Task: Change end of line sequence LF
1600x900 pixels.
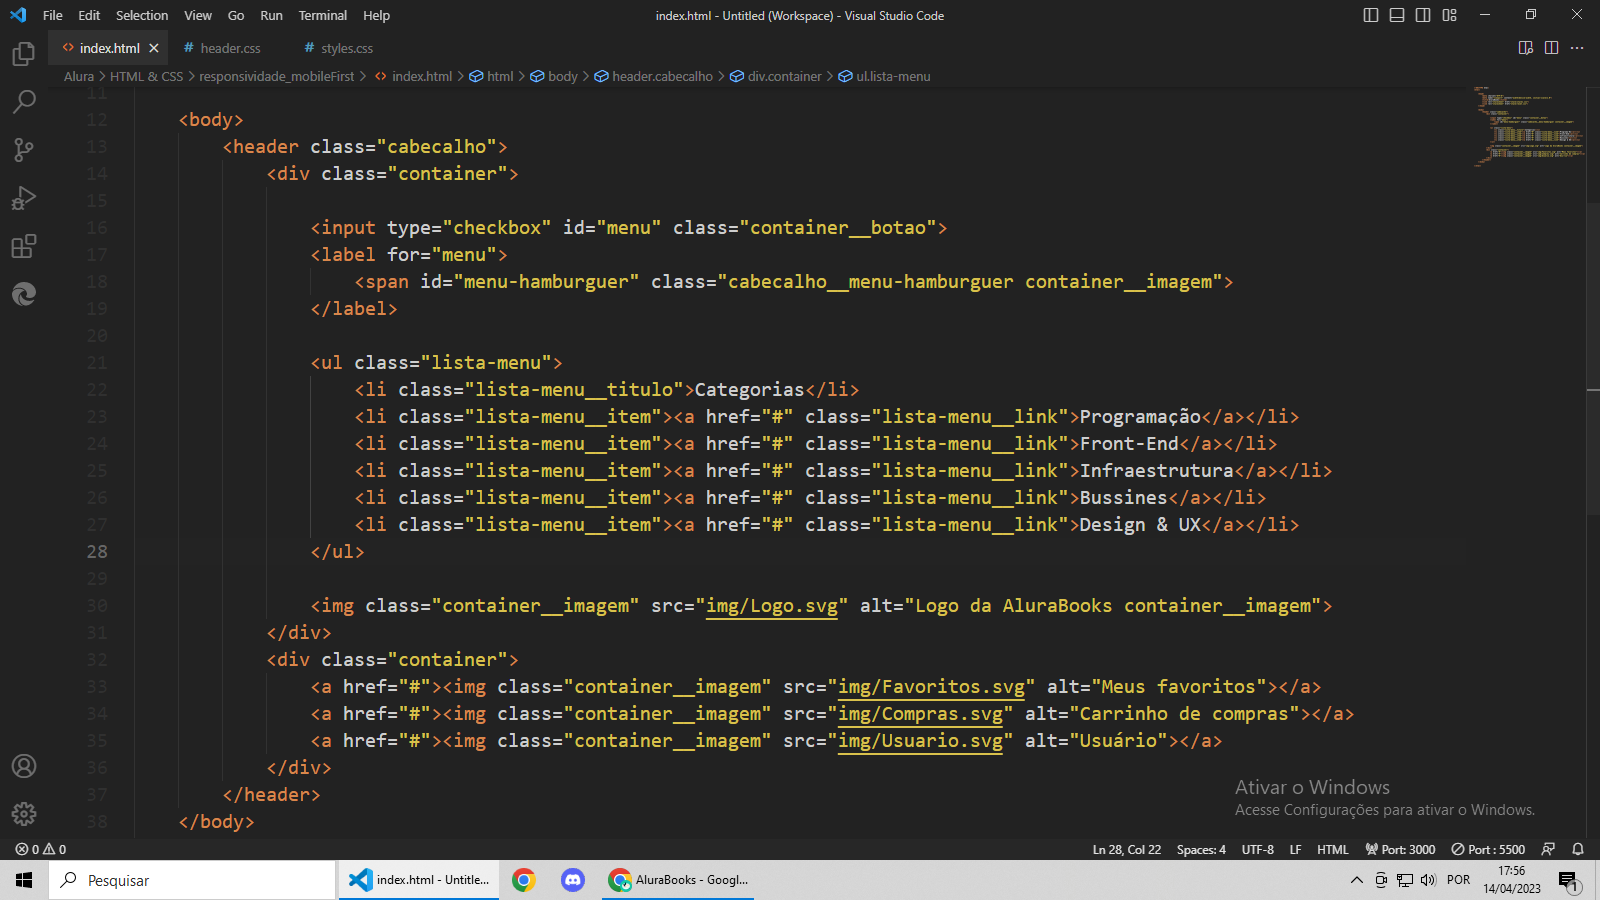Action: 1295,849
